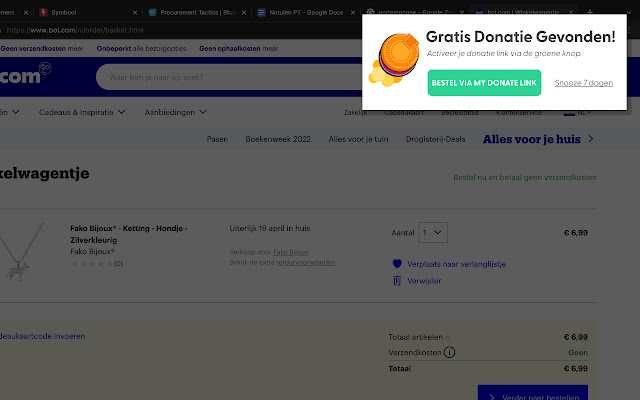Click the chevron next to Alles voor je huis
The width and height of the screenshot is (640, 400).
[591, 139]
